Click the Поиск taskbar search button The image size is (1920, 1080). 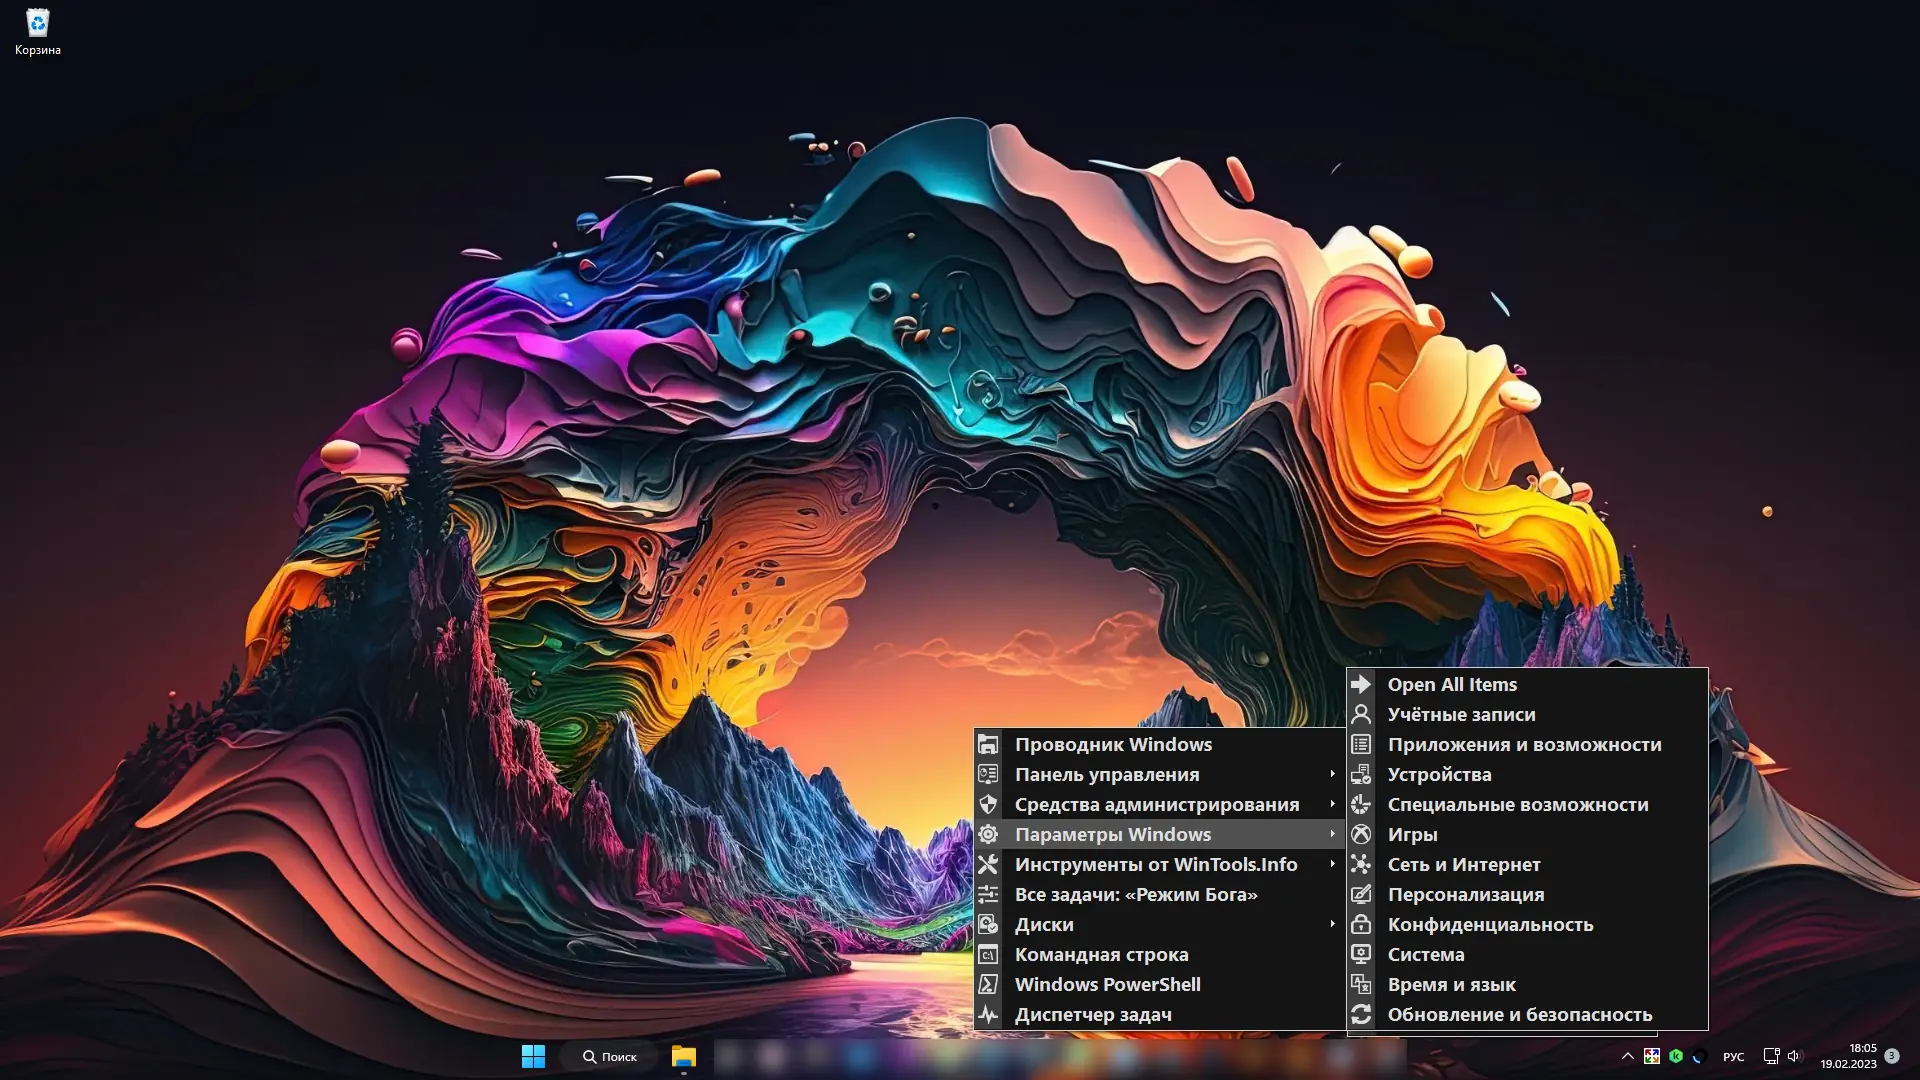pyautogui.click(x=609, y=1056)
